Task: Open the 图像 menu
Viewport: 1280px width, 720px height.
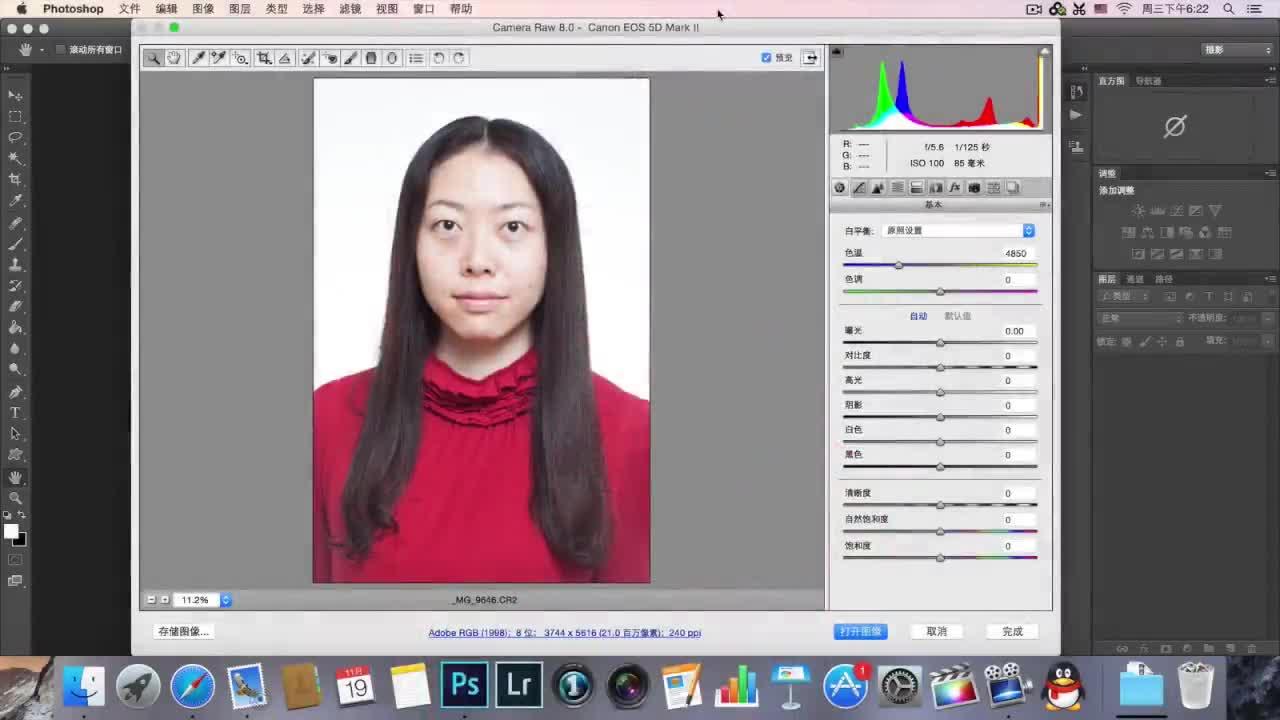Action: (x=203, y=9)
